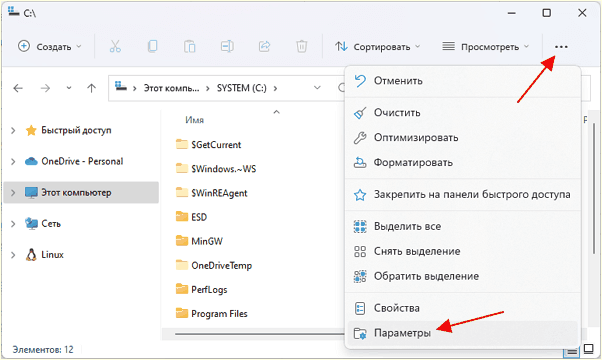Choose Закрепить на панели быстрого доступа
Screen dimensions: 602x360
(463, 195)
